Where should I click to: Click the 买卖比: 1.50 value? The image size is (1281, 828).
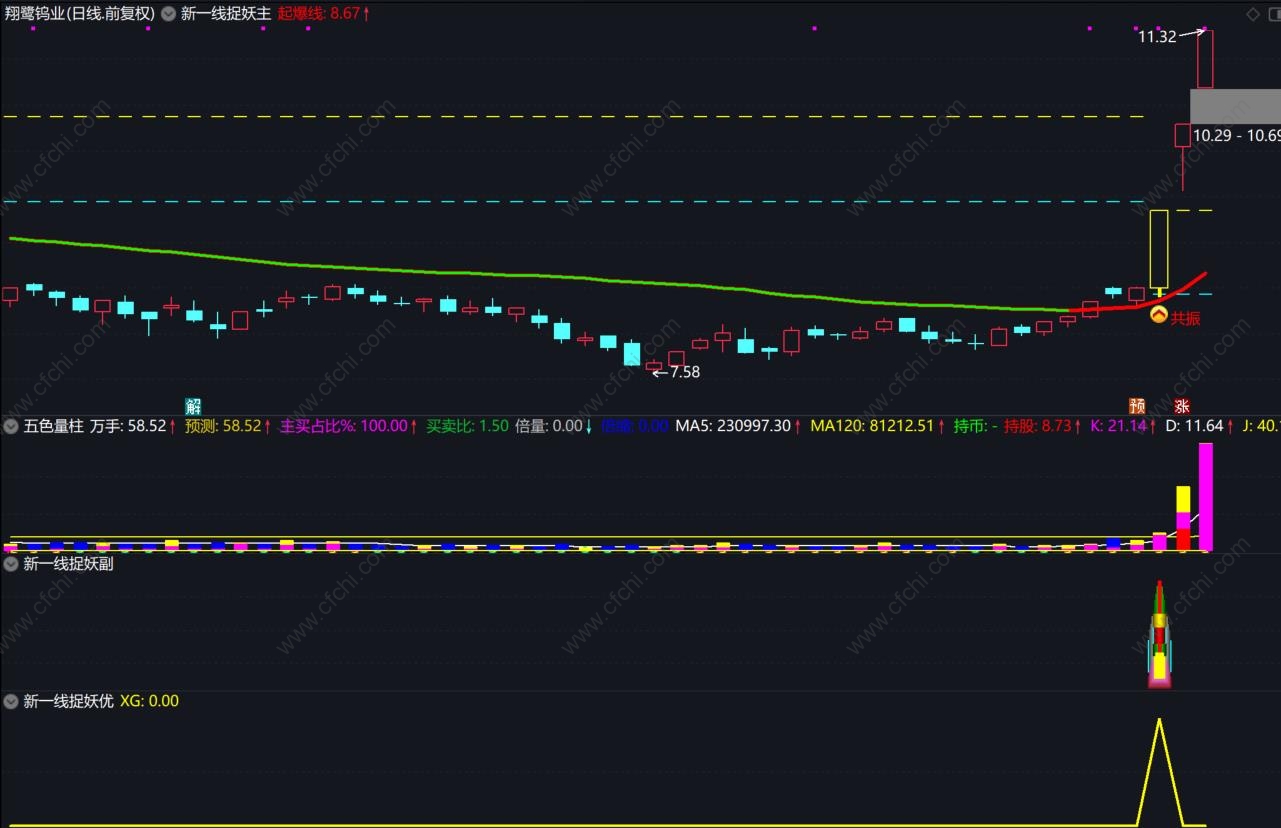(467, 426)
